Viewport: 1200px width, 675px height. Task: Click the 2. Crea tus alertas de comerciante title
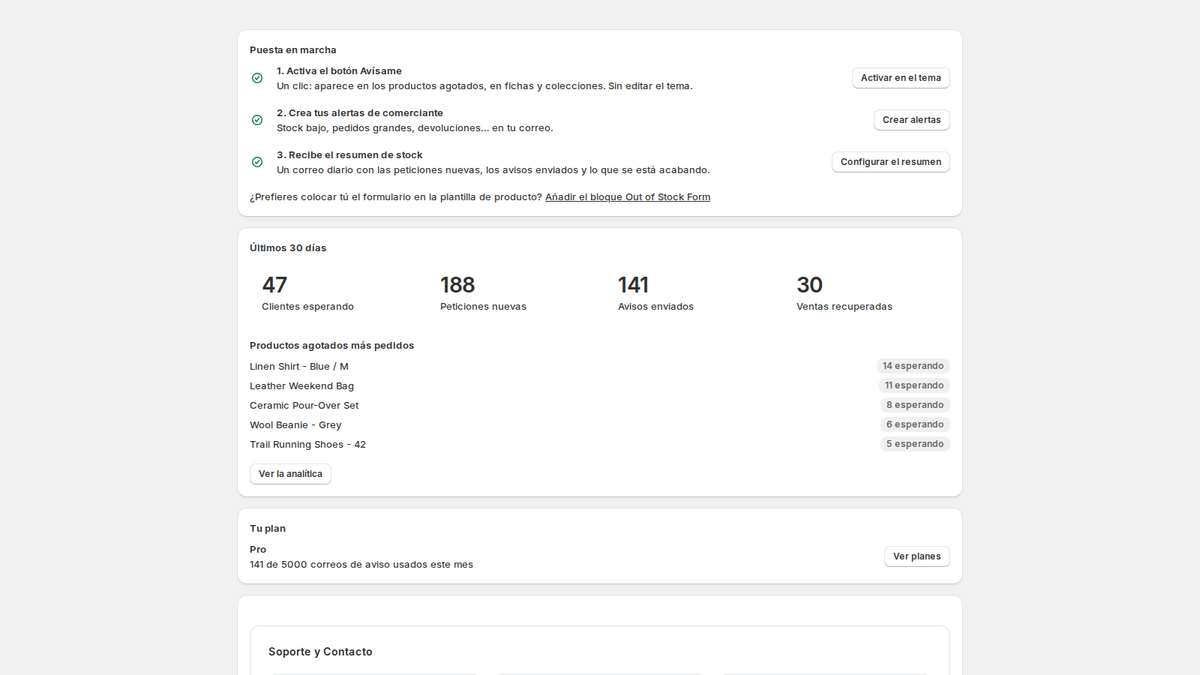coord(360,113)
